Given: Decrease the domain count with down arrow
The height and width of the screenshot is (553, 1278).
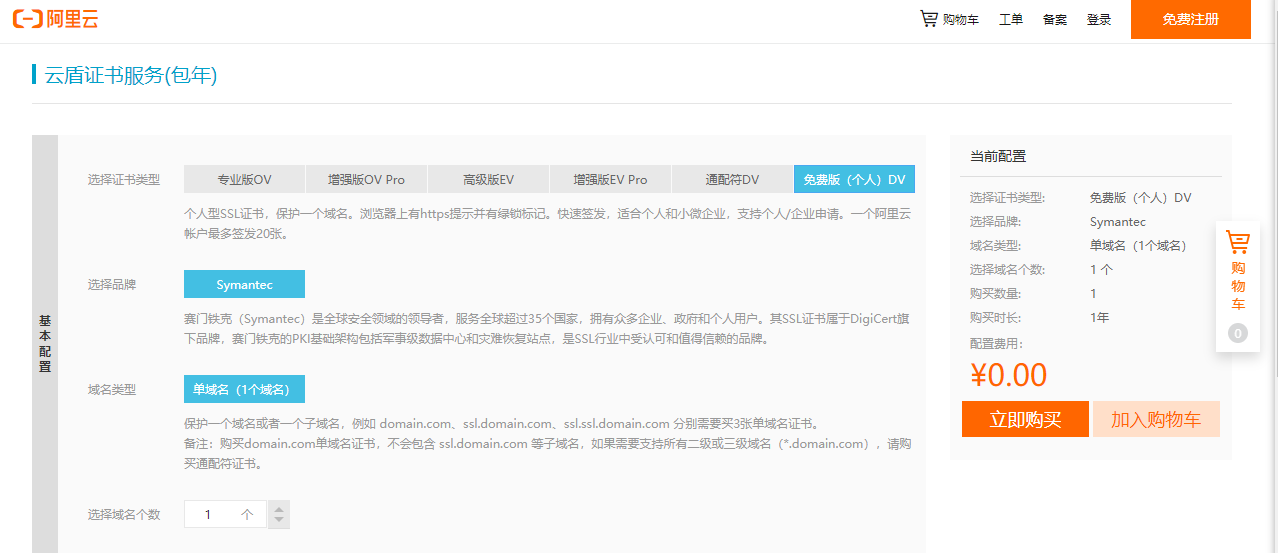Looking at the screenshot, I should click(x=279, y=521).
